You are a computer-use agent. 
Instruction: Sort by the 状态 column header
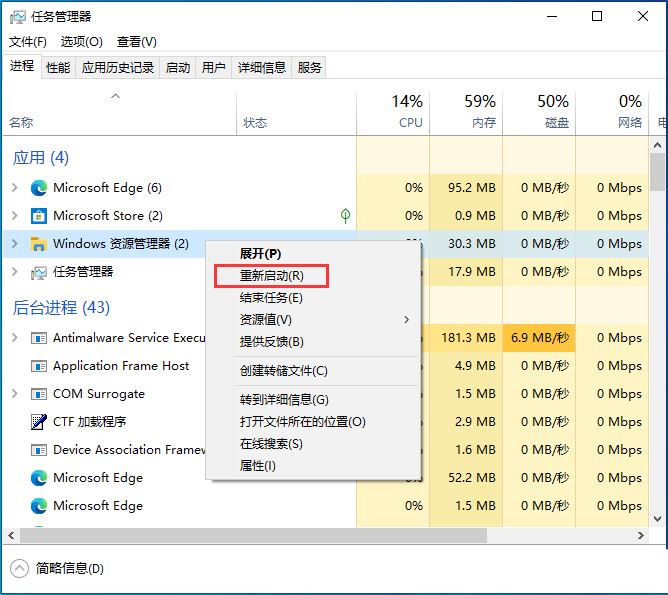[x=296, y=113]
